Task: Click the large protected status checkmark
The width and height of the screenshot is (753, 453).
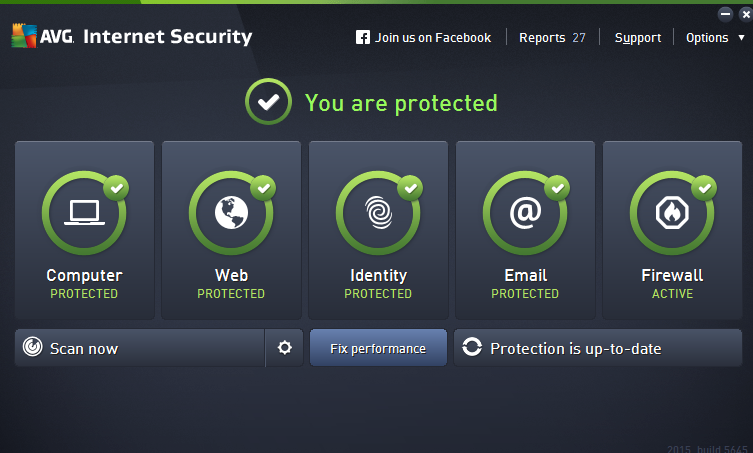Action: (267, 103)
